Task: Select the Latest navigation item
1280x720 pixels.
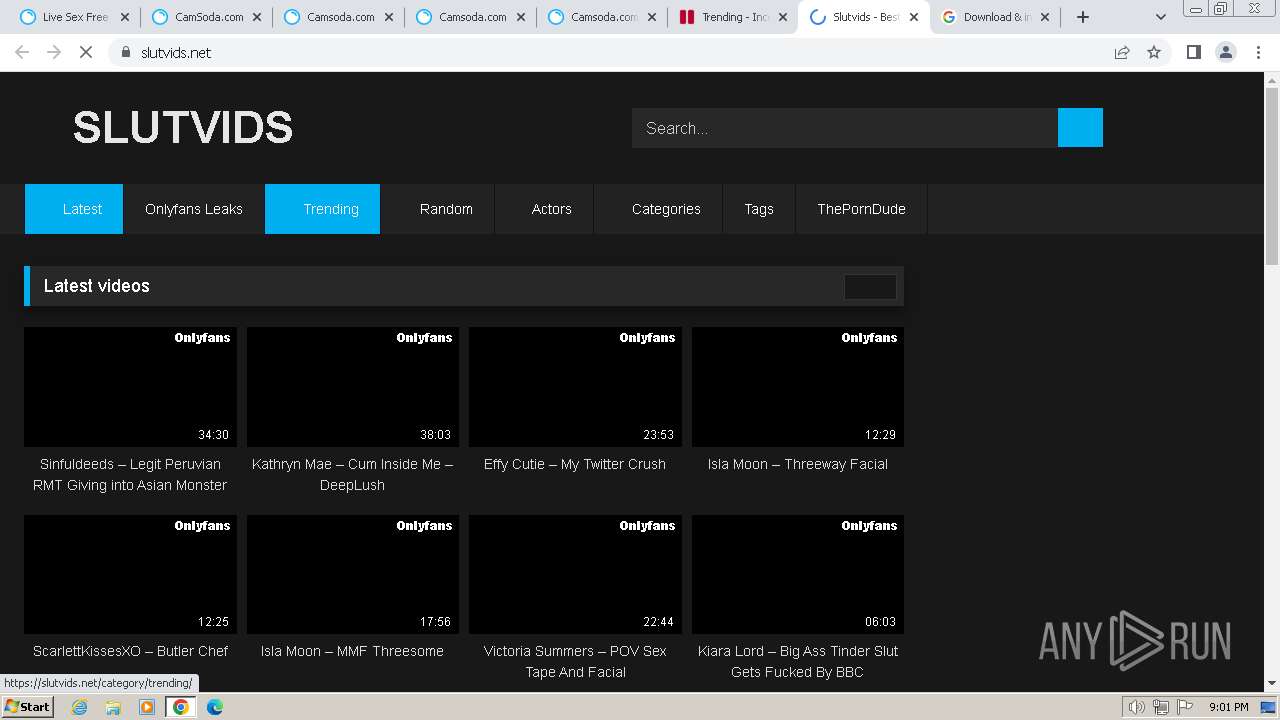Action: (x=74, y=209)
